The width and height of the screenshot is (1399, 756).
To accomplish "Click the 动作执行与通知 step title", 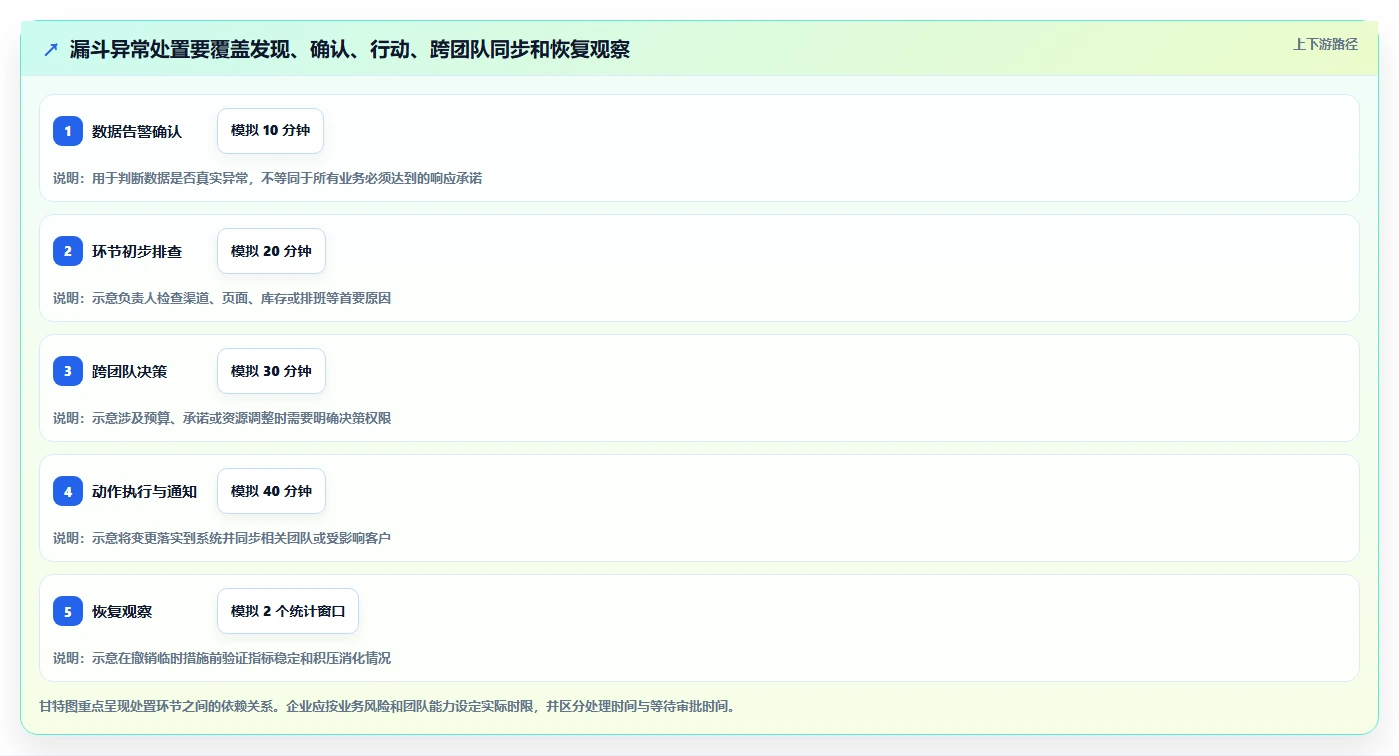I will coord(145,491).
